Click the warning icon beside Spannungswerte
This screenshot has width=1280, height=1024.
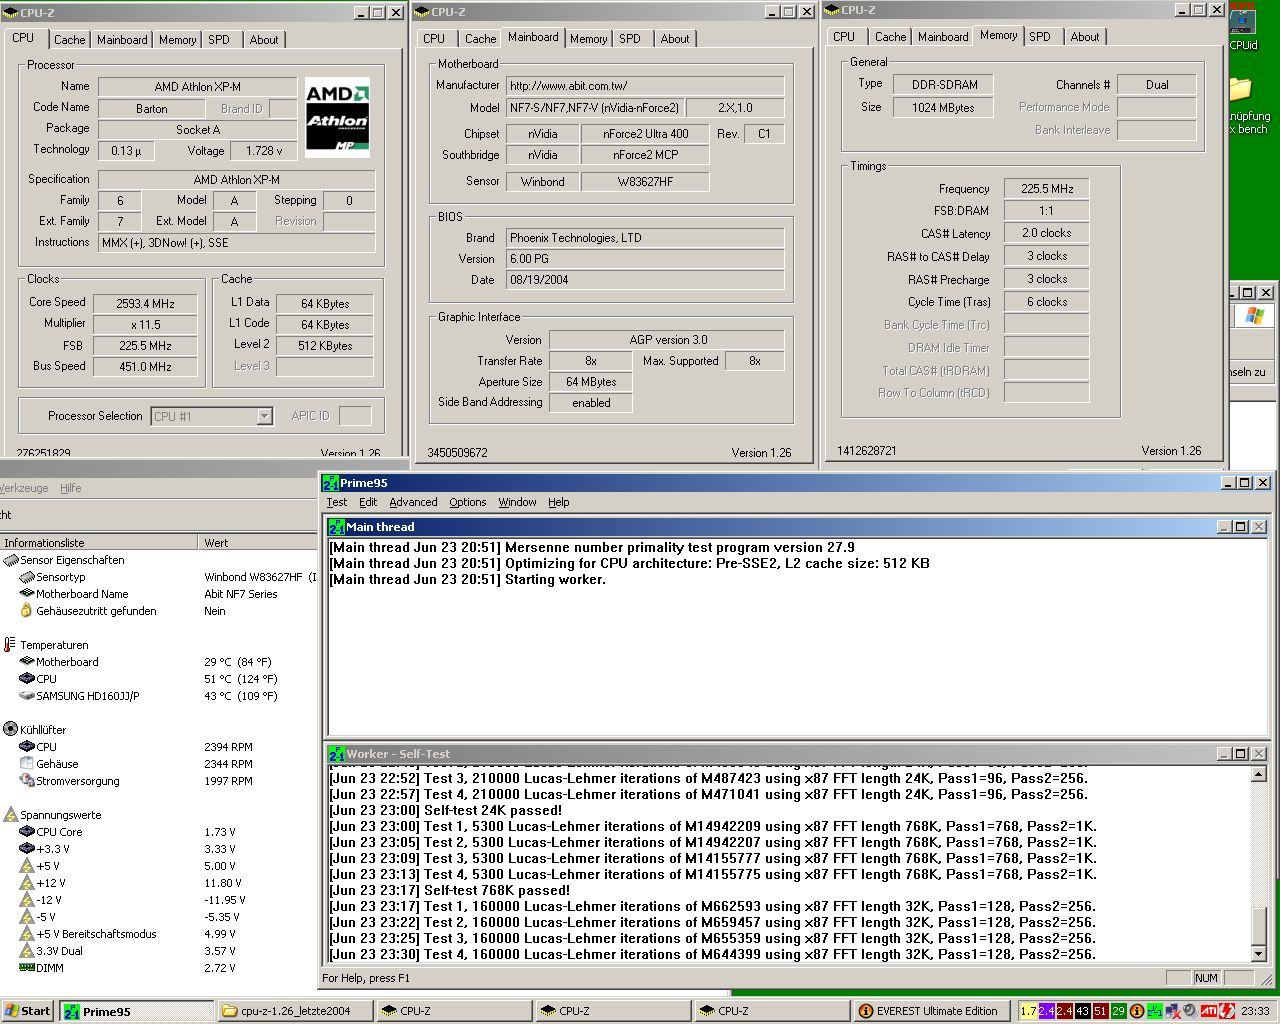pos(10,815)
